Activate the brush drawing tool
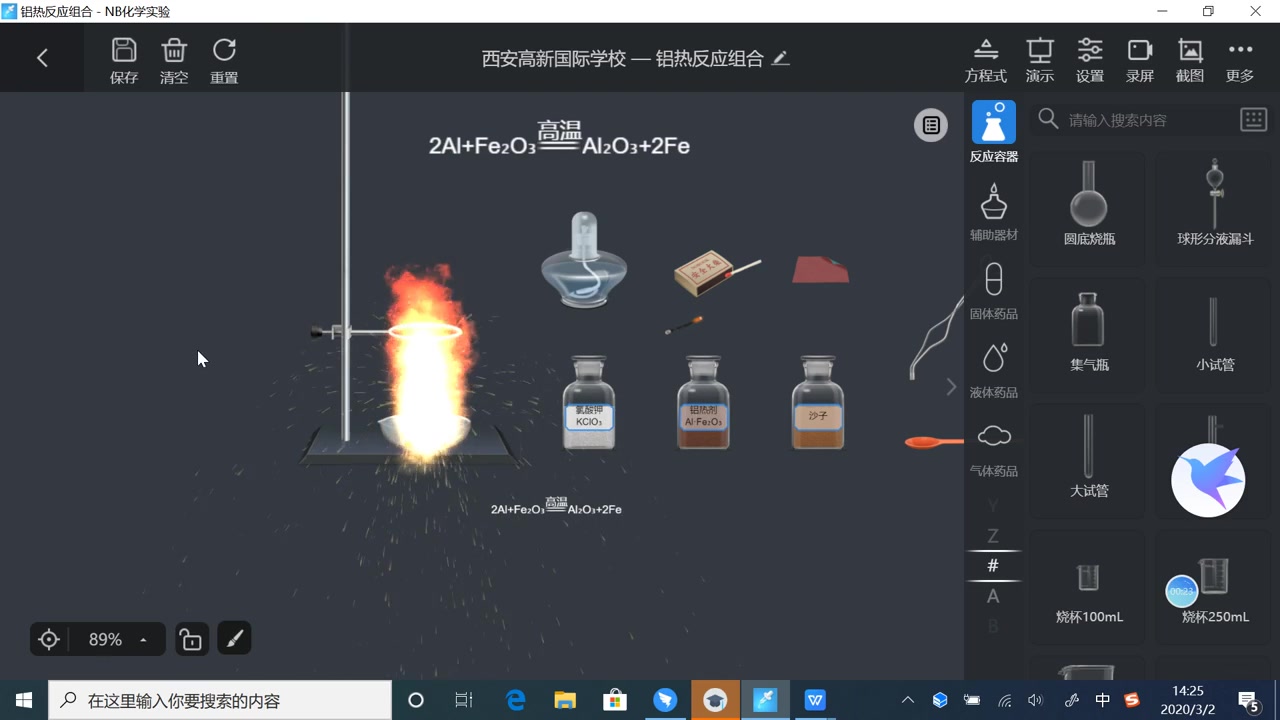The image size is (1280, 720). click(x=234, y=639)
